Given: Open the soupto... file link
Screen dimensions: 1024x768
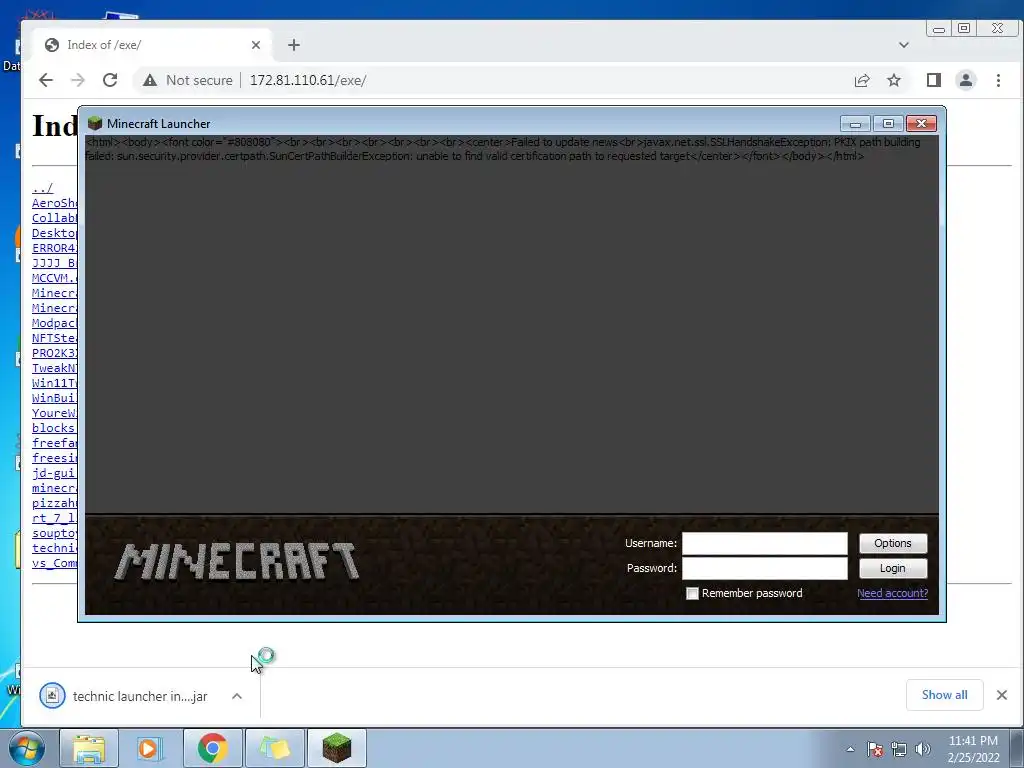Looking at the screenshot, I should [54, 534].
